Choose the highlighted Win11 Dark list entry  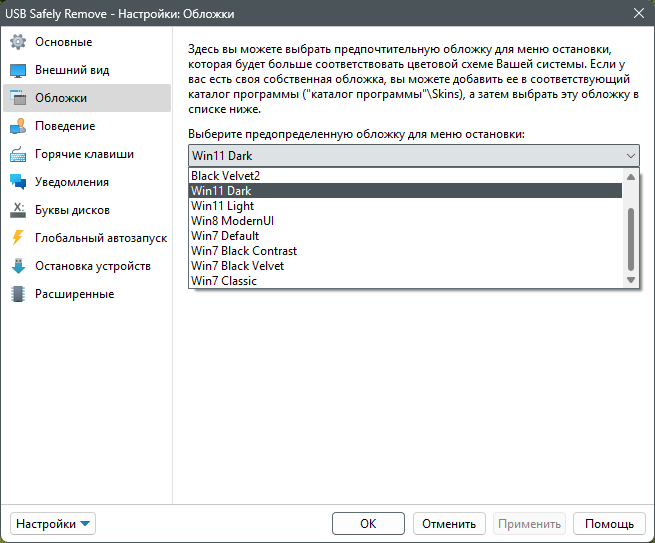coord(405,190)
